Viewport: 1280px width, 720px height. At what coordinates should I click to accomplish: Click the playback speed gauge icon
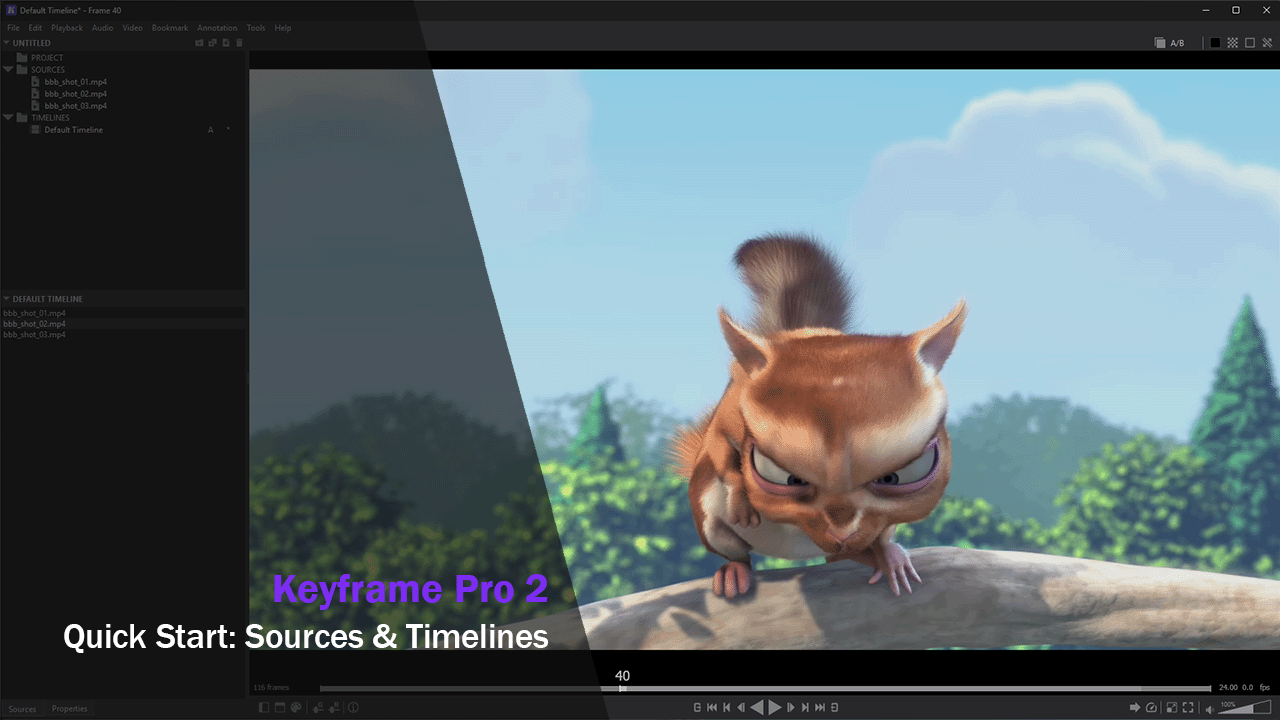[1151, 708]
